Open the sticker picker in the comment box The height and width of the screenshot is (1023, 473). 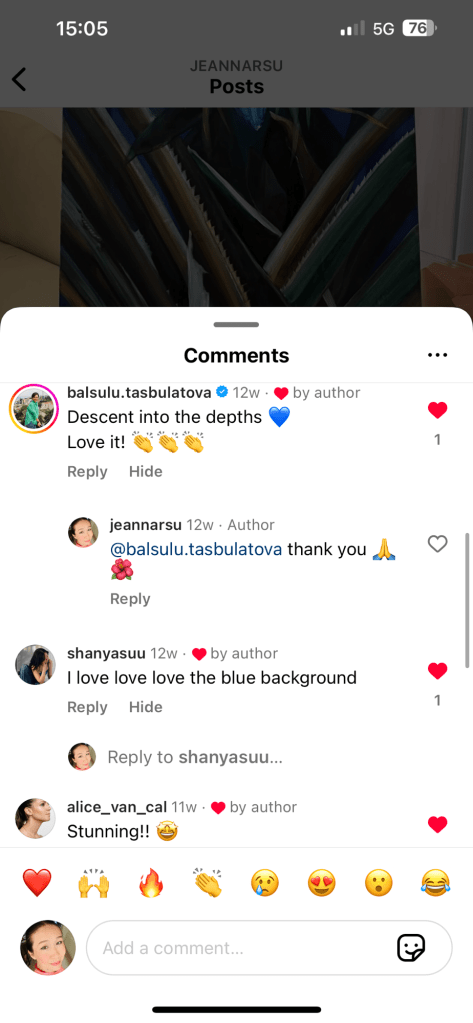click(411, 947)
